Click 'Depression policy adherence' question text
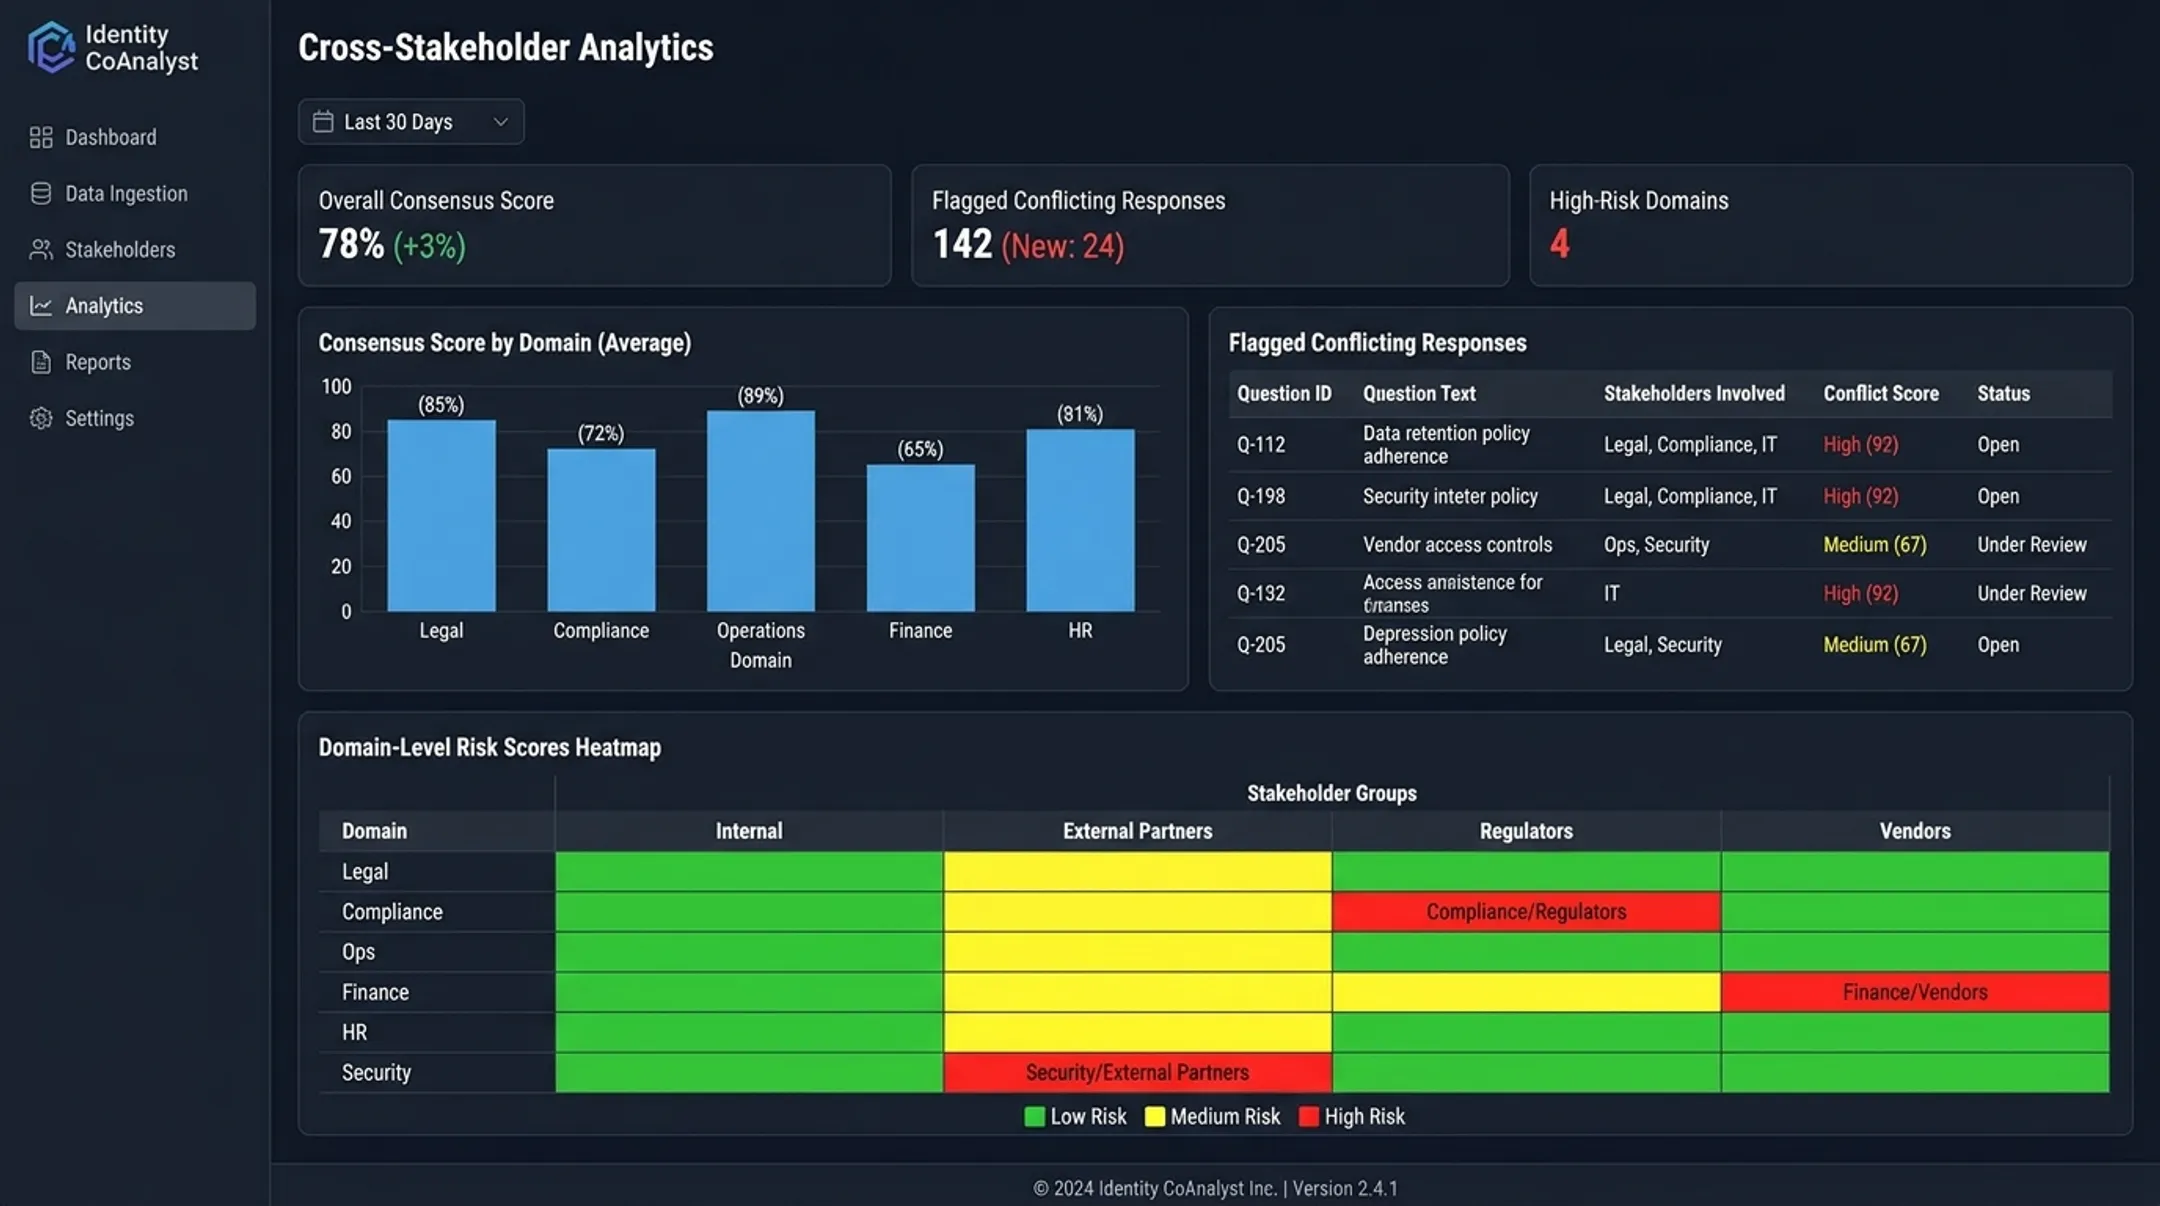Image resolution: width=2160 pixels, height=1206 pixels. click(x=1434, y=645)
